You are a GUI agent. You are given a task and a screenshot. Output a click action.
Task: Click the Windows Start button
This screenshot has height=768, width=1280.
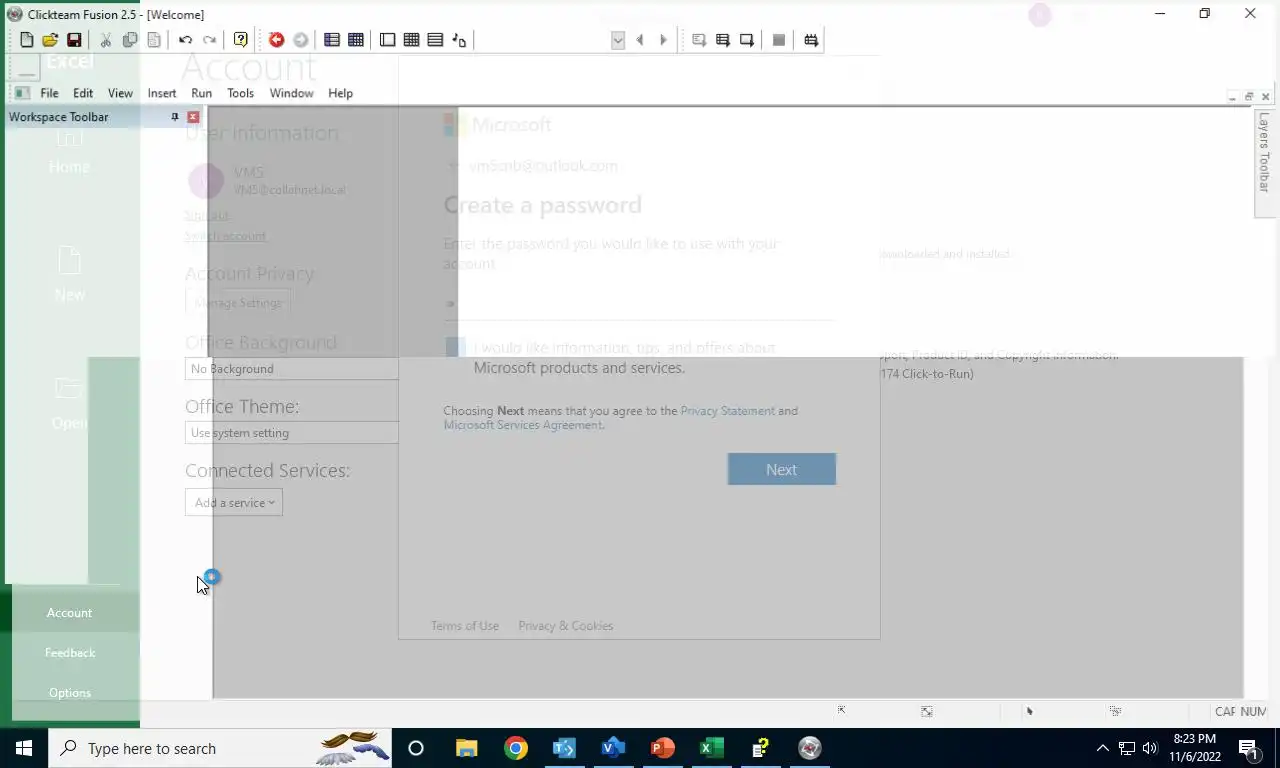point(24,748)
